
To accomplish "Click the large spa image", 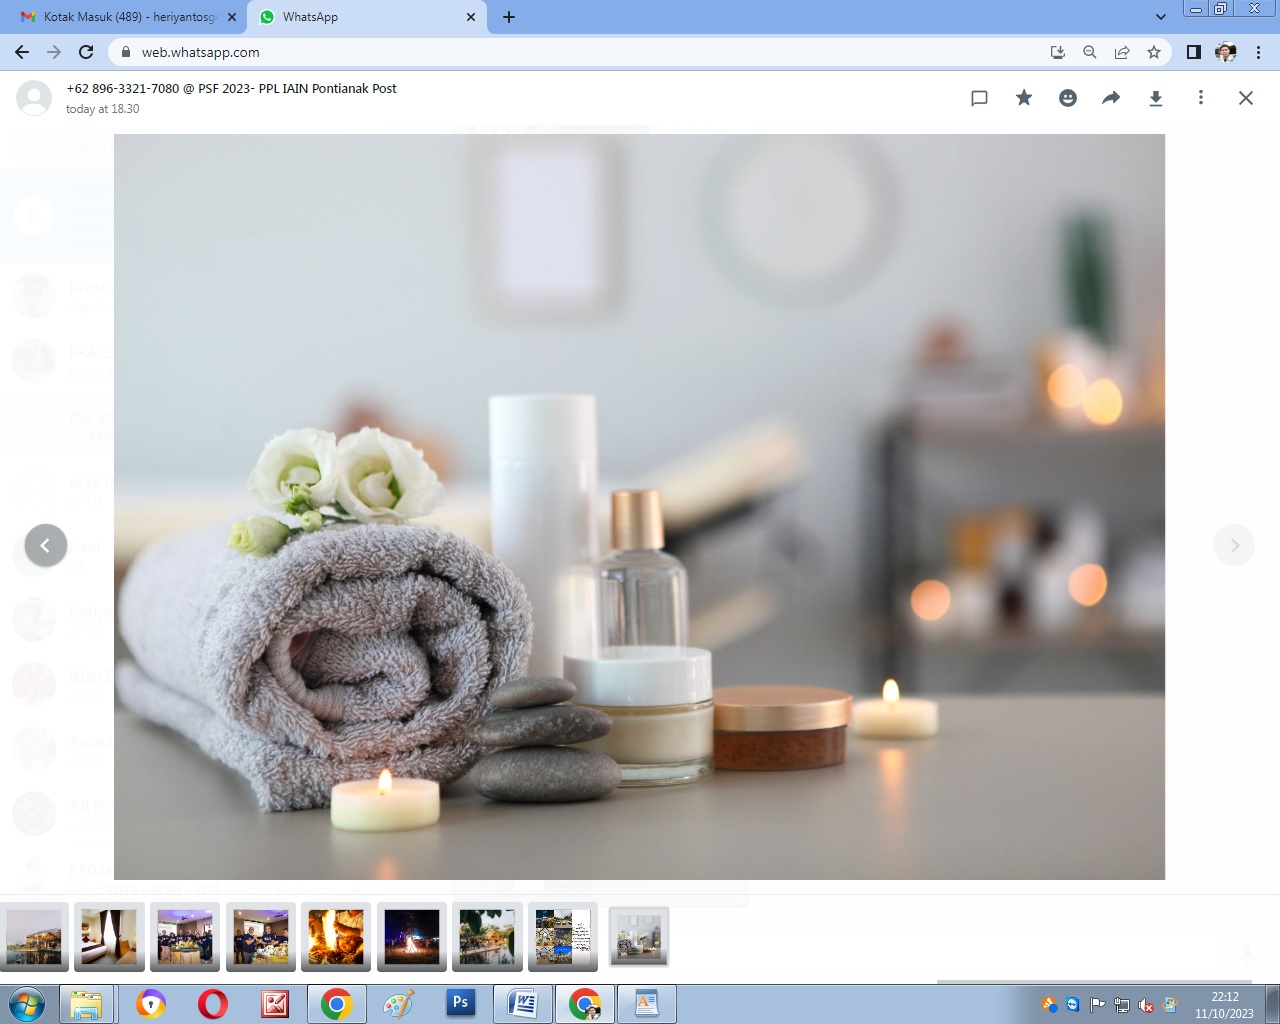I will click(639, 507).
